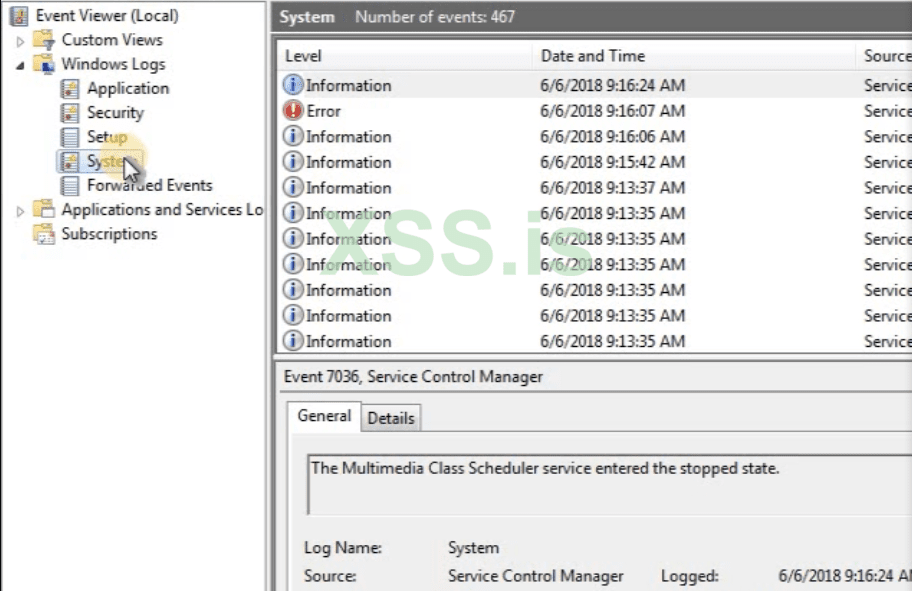Select the General tab
Viewport: 912px width, 591px height.
tap(324, 416)
